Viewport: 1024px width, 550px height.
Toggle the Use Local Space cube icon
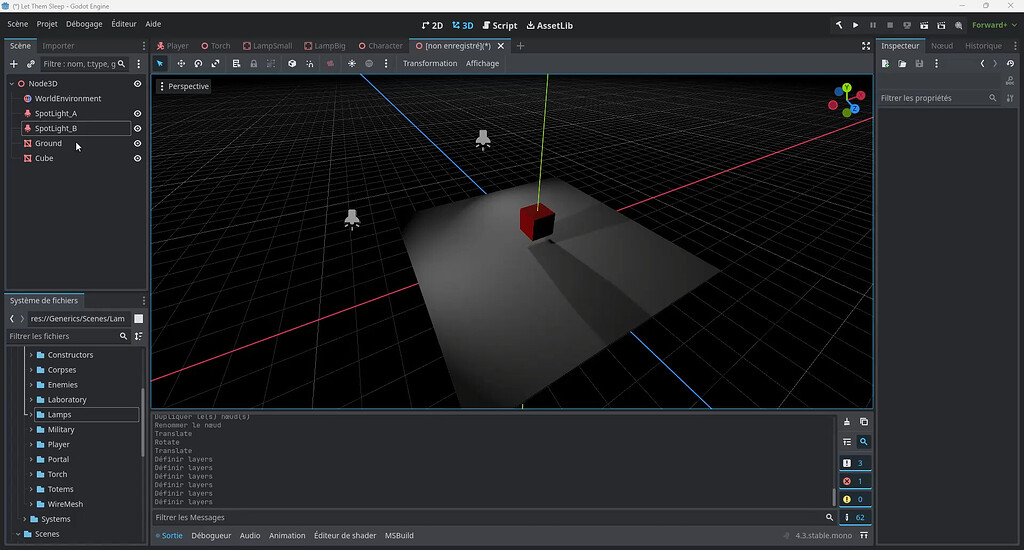292,63
